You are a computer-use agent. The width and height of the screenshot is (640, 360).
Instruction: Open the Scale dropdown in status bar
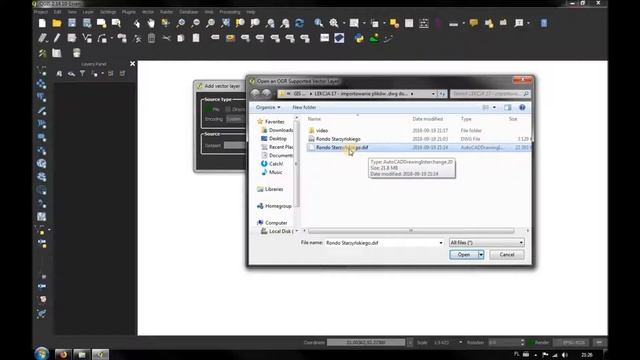pos(460,342)
